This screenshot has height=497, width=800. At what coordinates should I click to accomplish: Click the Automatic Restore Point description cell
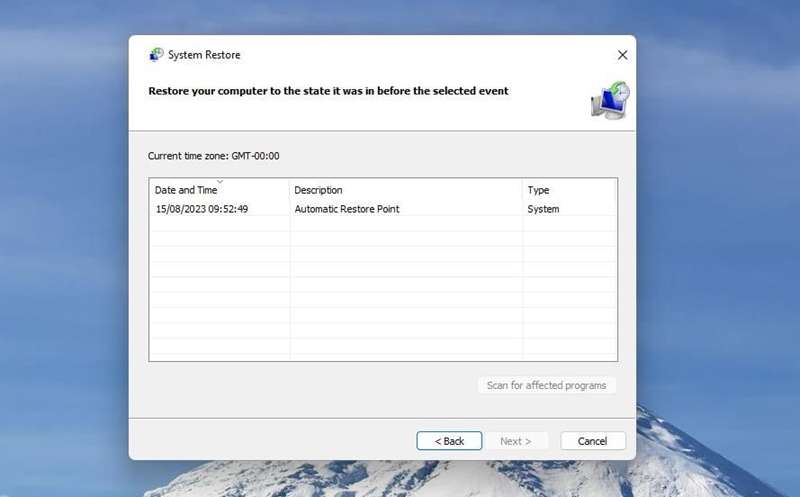347,209
